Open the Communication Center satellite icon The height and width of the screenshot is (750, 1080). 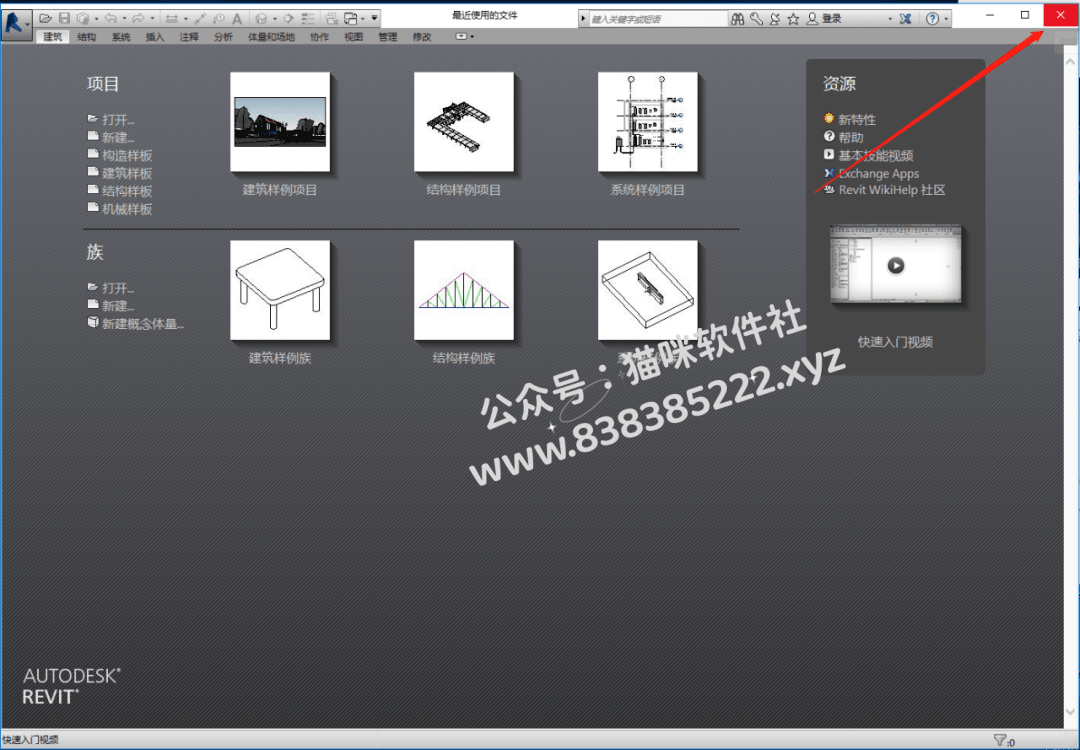[x=775, y=19]
